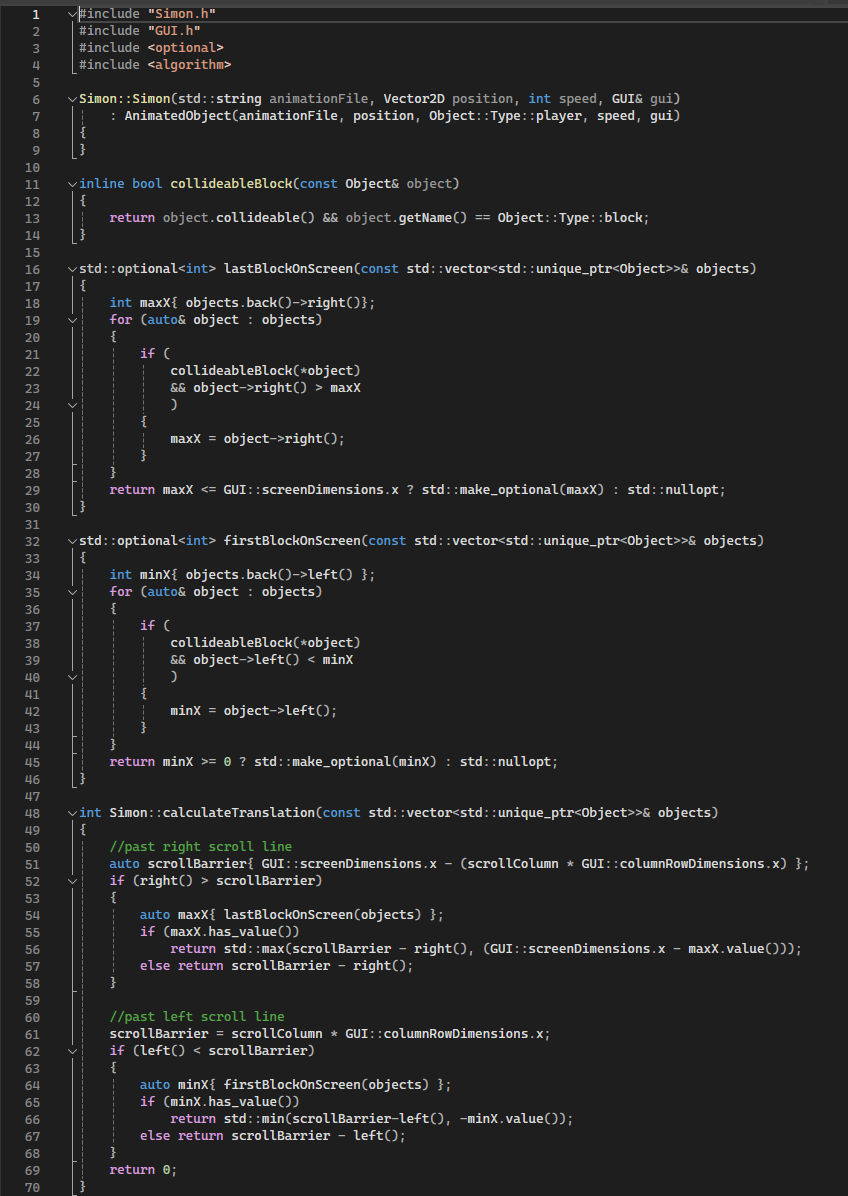Collapse the include block on line 1
848x1196 pixels.
[x=70, y=13]
